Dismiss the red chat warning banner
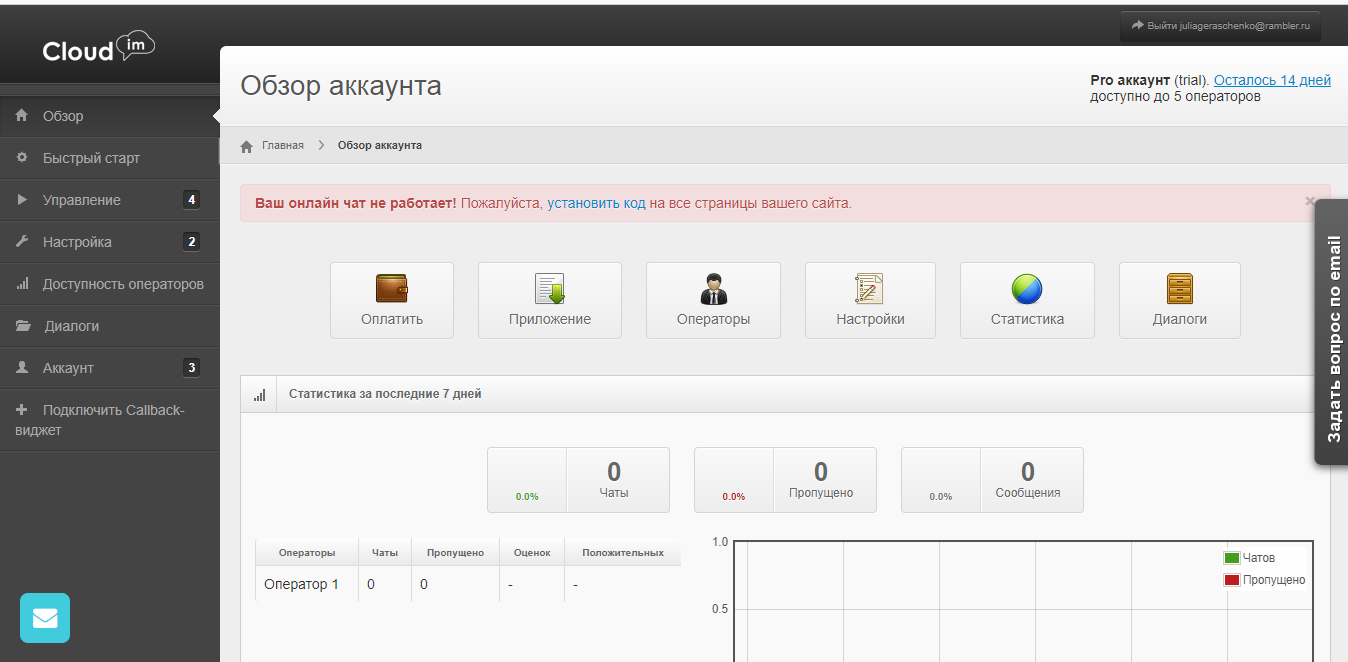The width and height of the screenshot is (1348, 662). (x=1310, y=201)
